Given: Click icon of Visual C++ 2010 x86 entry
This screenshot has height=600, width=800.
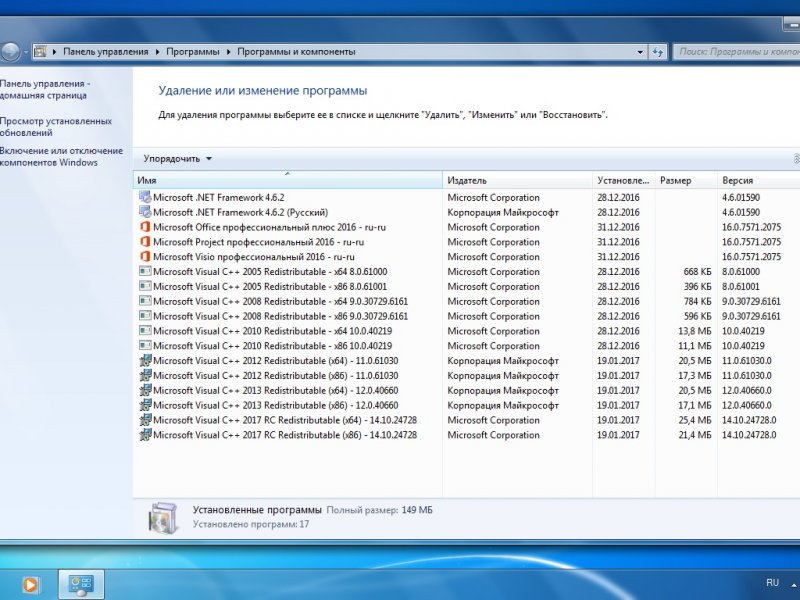Looking at the screenshot, I should point(145,345).
